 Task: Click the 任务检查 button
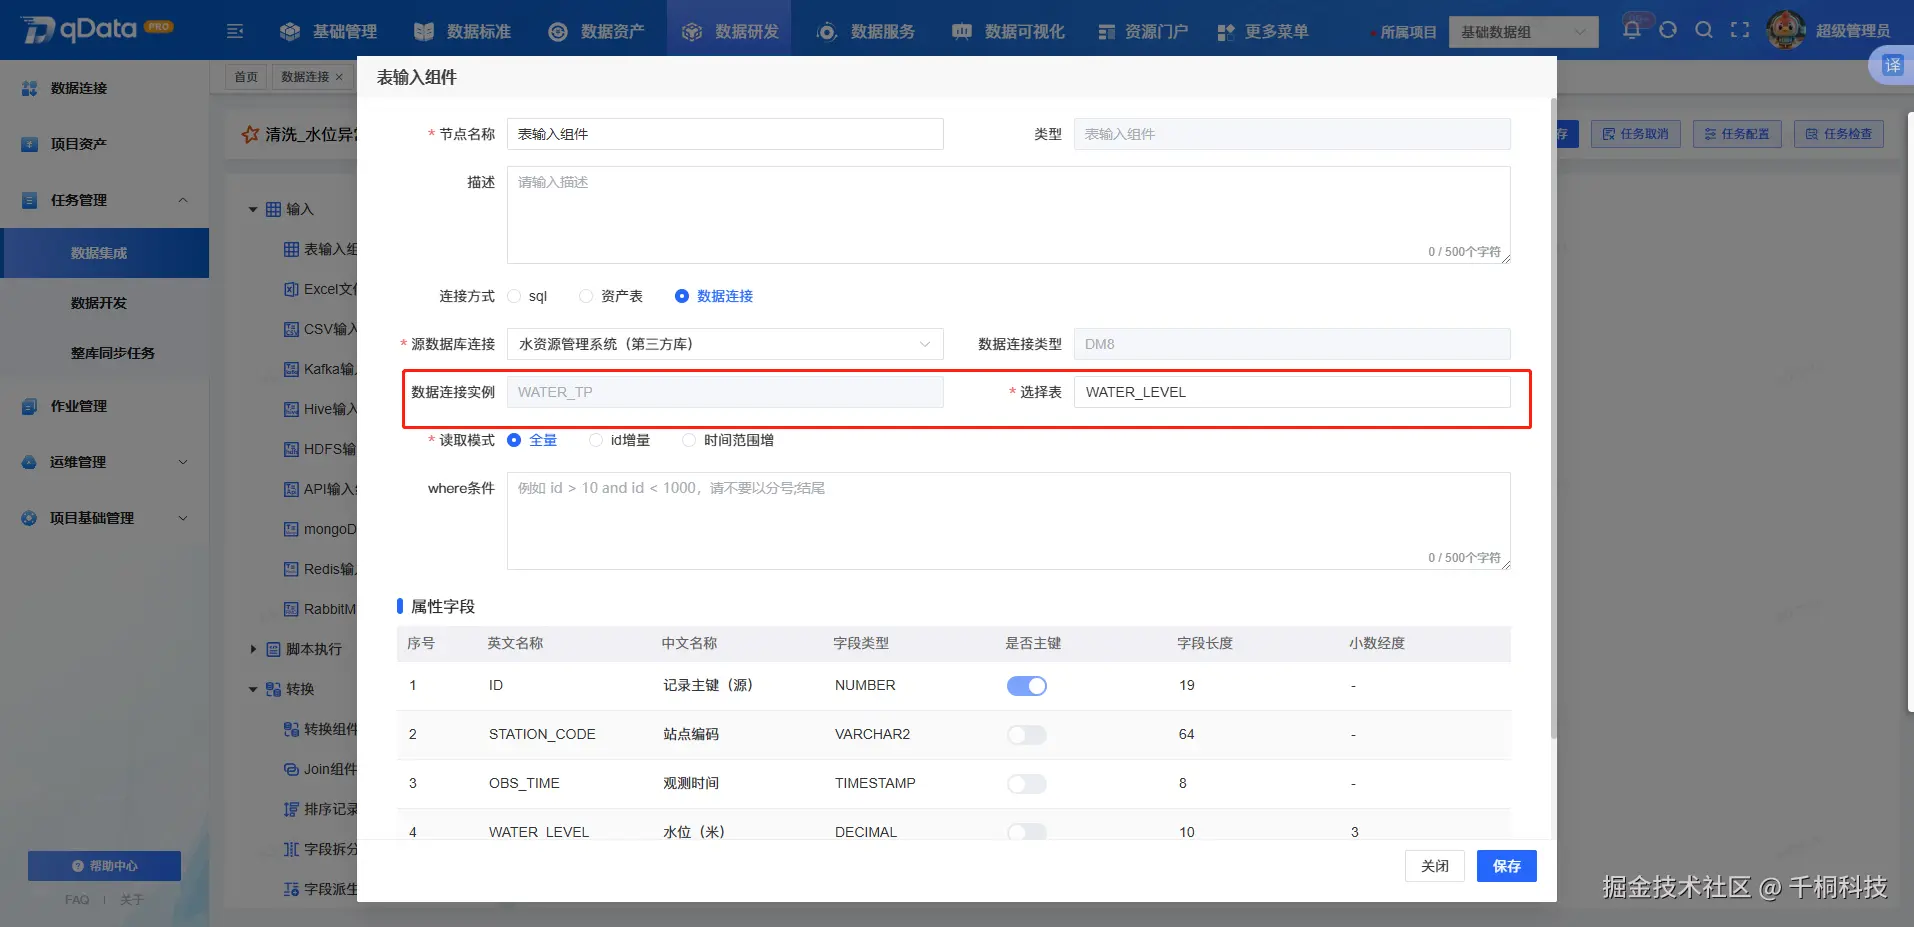pos(1839,134)
